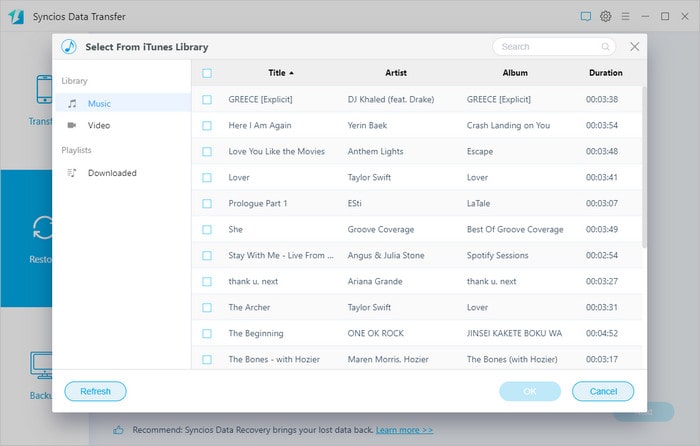700x446 pixels.
Task: Check the Prologue Part 1 checkbox
Action: point(207,204)
